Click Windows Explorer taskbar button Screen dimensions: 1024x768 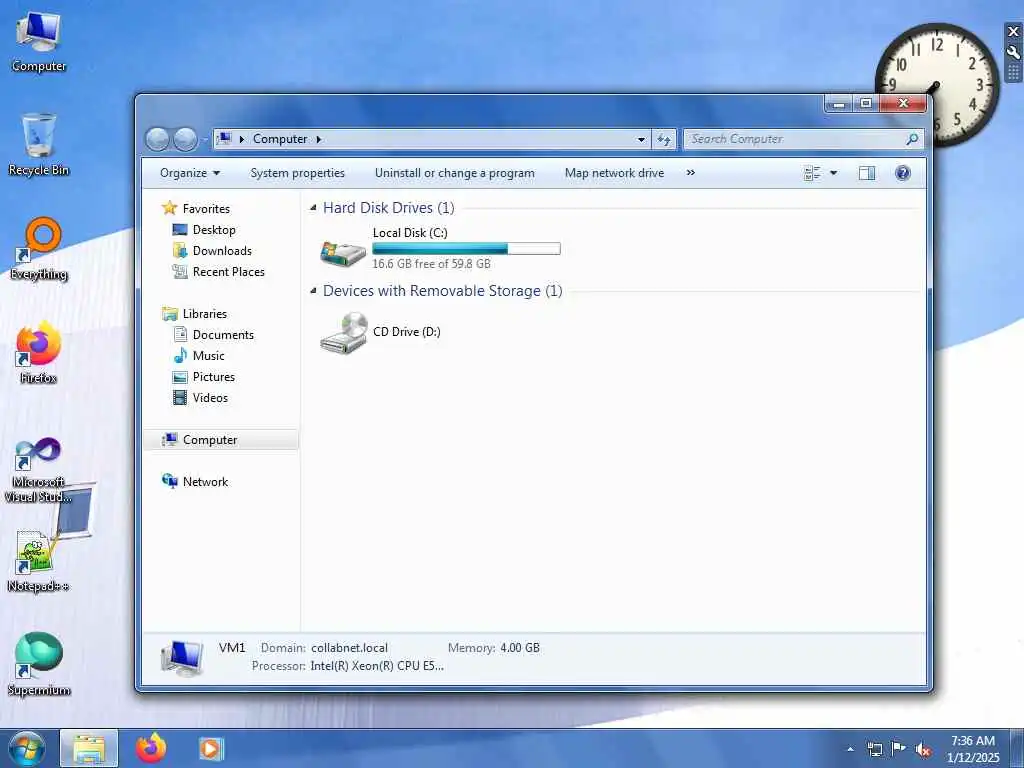pyautogui.click(x=89, y=748)
